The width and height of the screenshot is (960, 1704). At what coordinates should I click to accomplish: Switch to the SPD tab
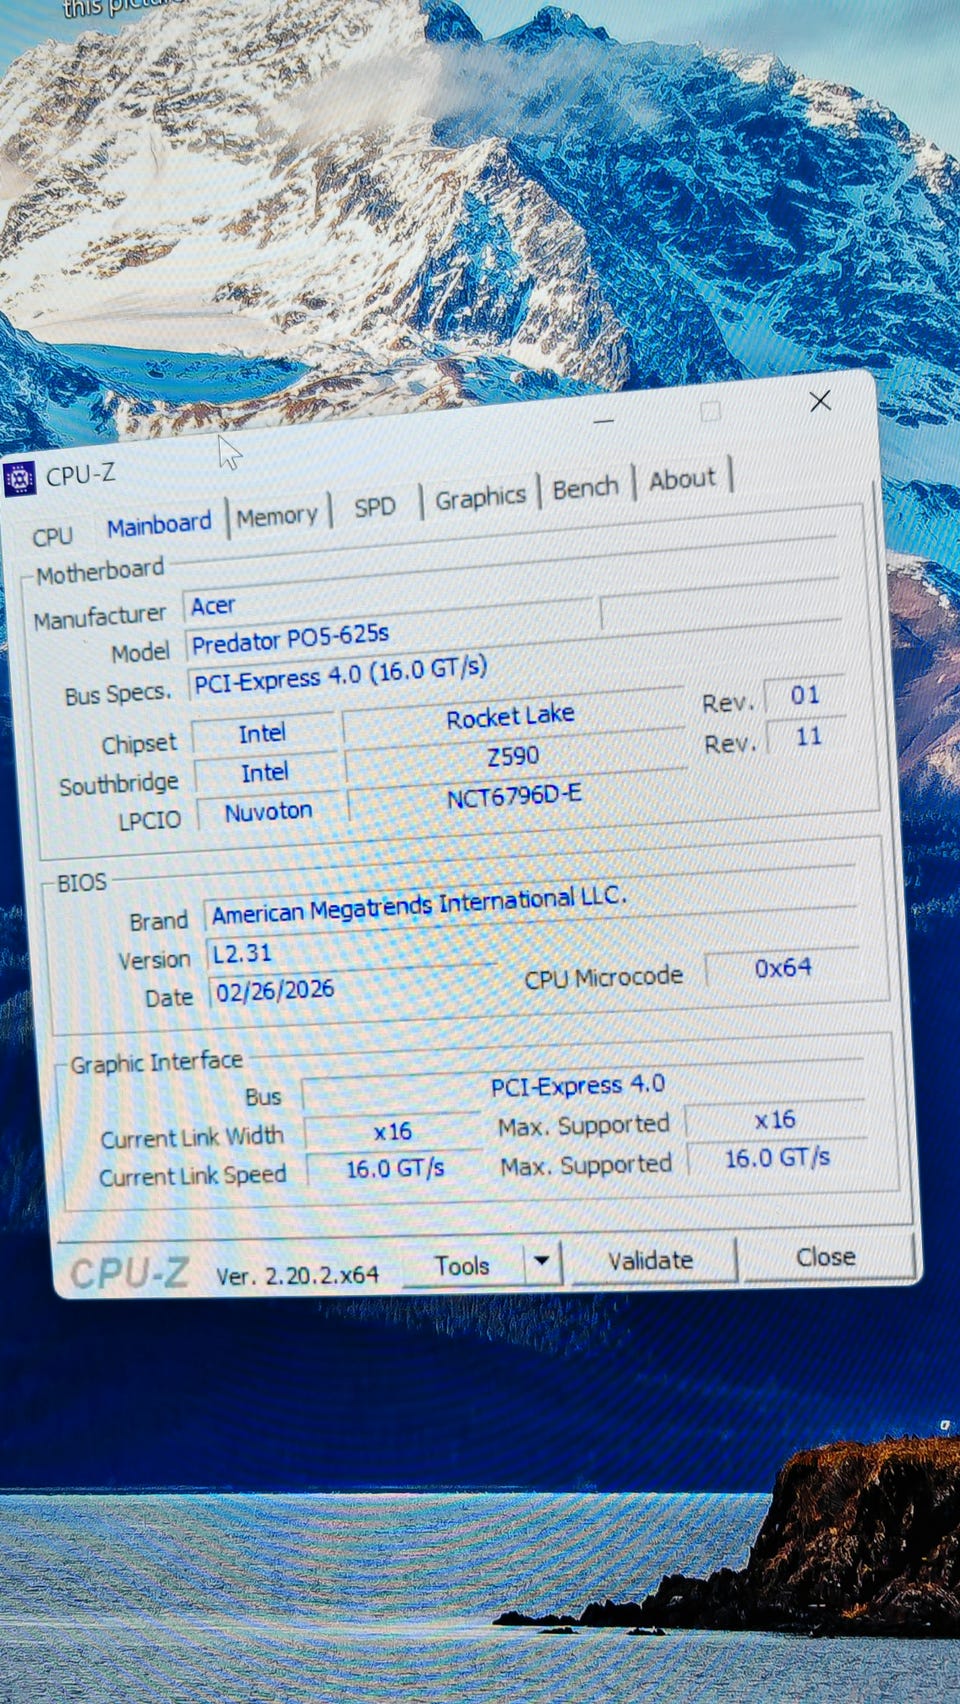[375, 507]
